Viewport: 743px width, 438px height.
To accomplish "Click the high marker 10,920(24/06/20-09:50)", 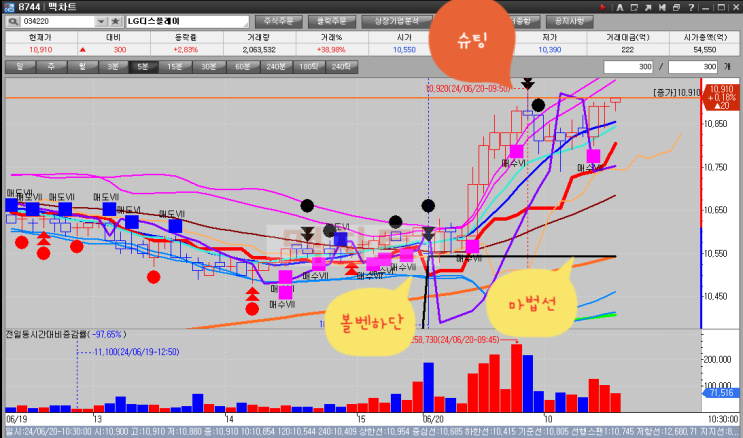I will coord(468,89).
